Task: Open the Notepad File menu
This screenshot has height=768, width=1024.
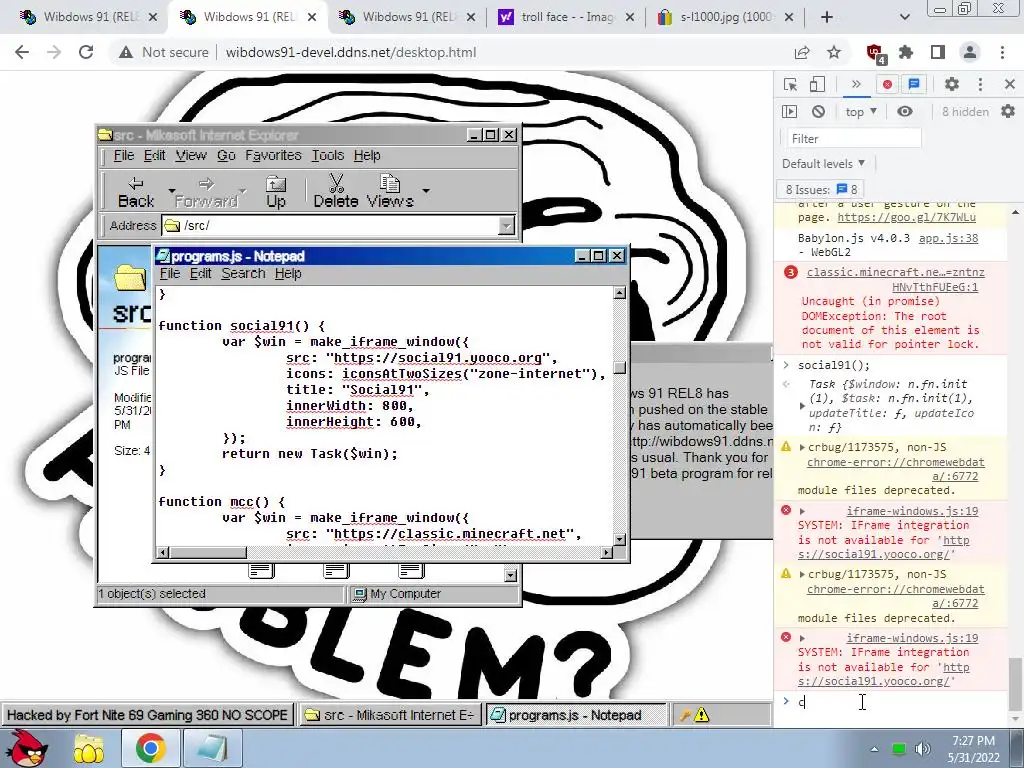Action: pos(169,274)
